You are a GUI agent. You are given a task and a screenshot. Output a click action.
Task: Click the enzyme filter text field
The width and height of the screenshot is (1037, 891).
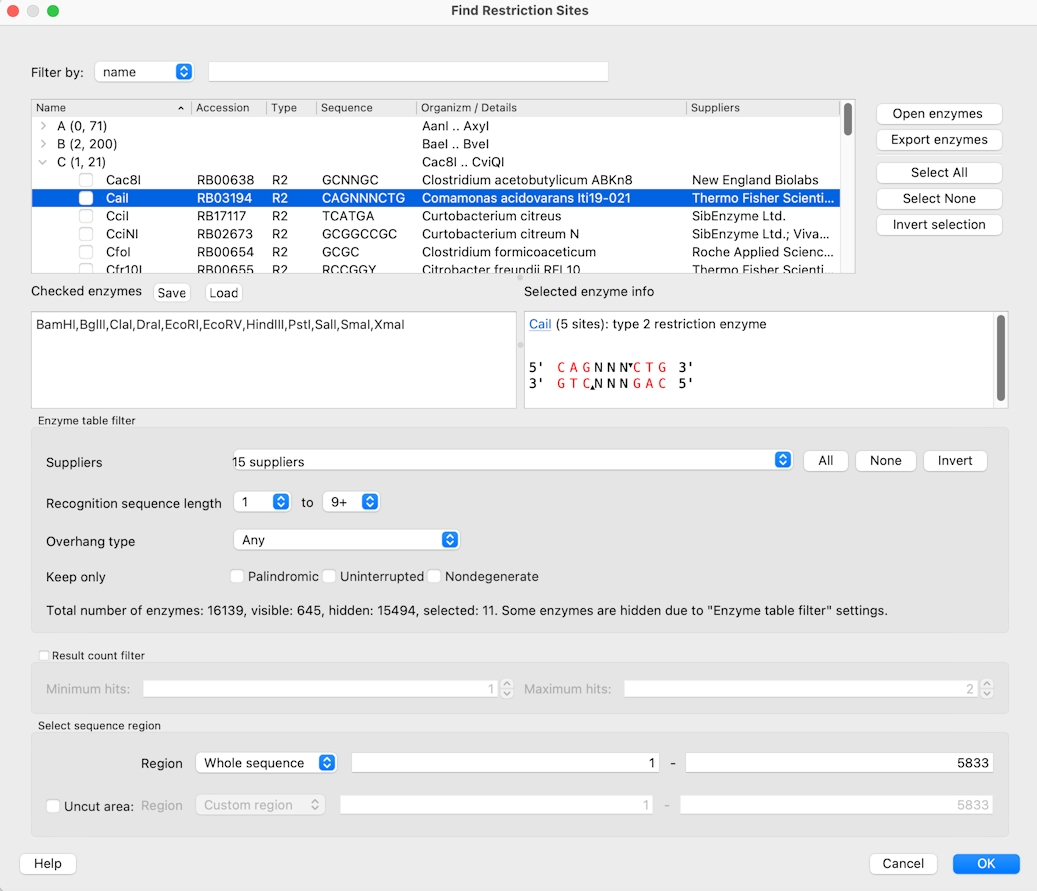408,72
